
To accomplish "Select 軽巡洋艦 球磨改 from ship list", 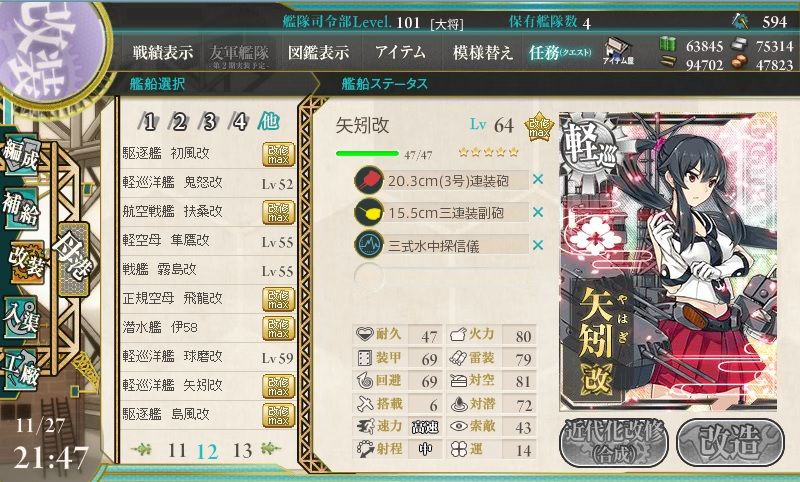I will point(208,357).
